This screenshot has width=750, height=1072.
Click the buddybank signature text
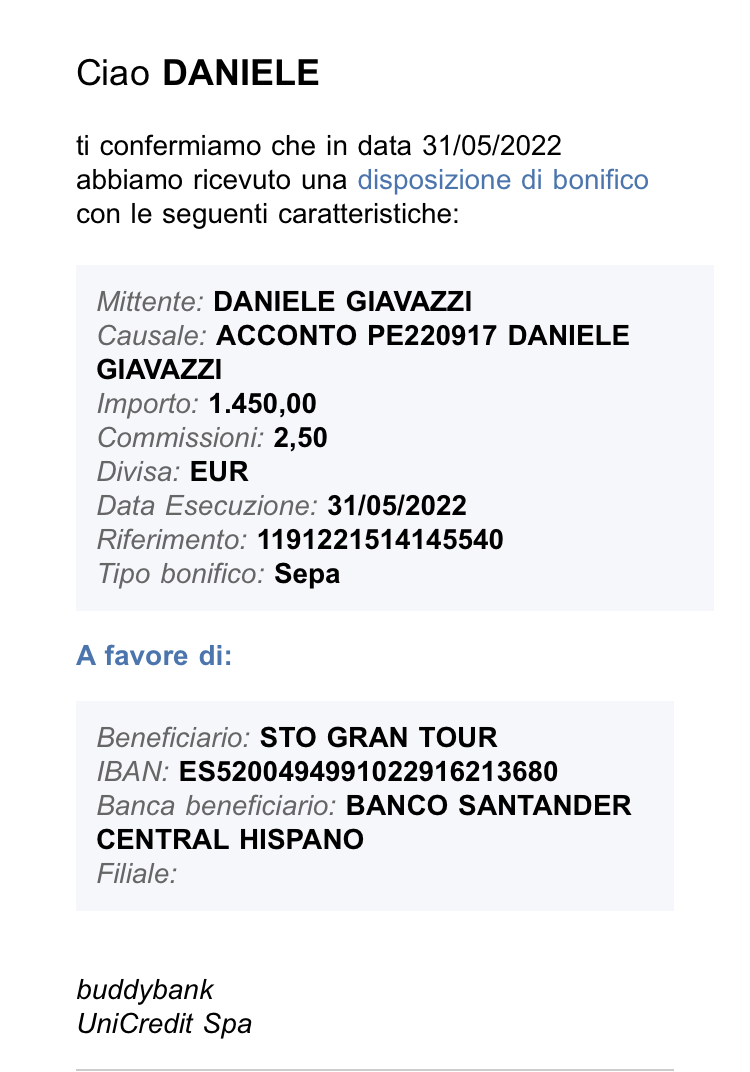coord(145,990)
